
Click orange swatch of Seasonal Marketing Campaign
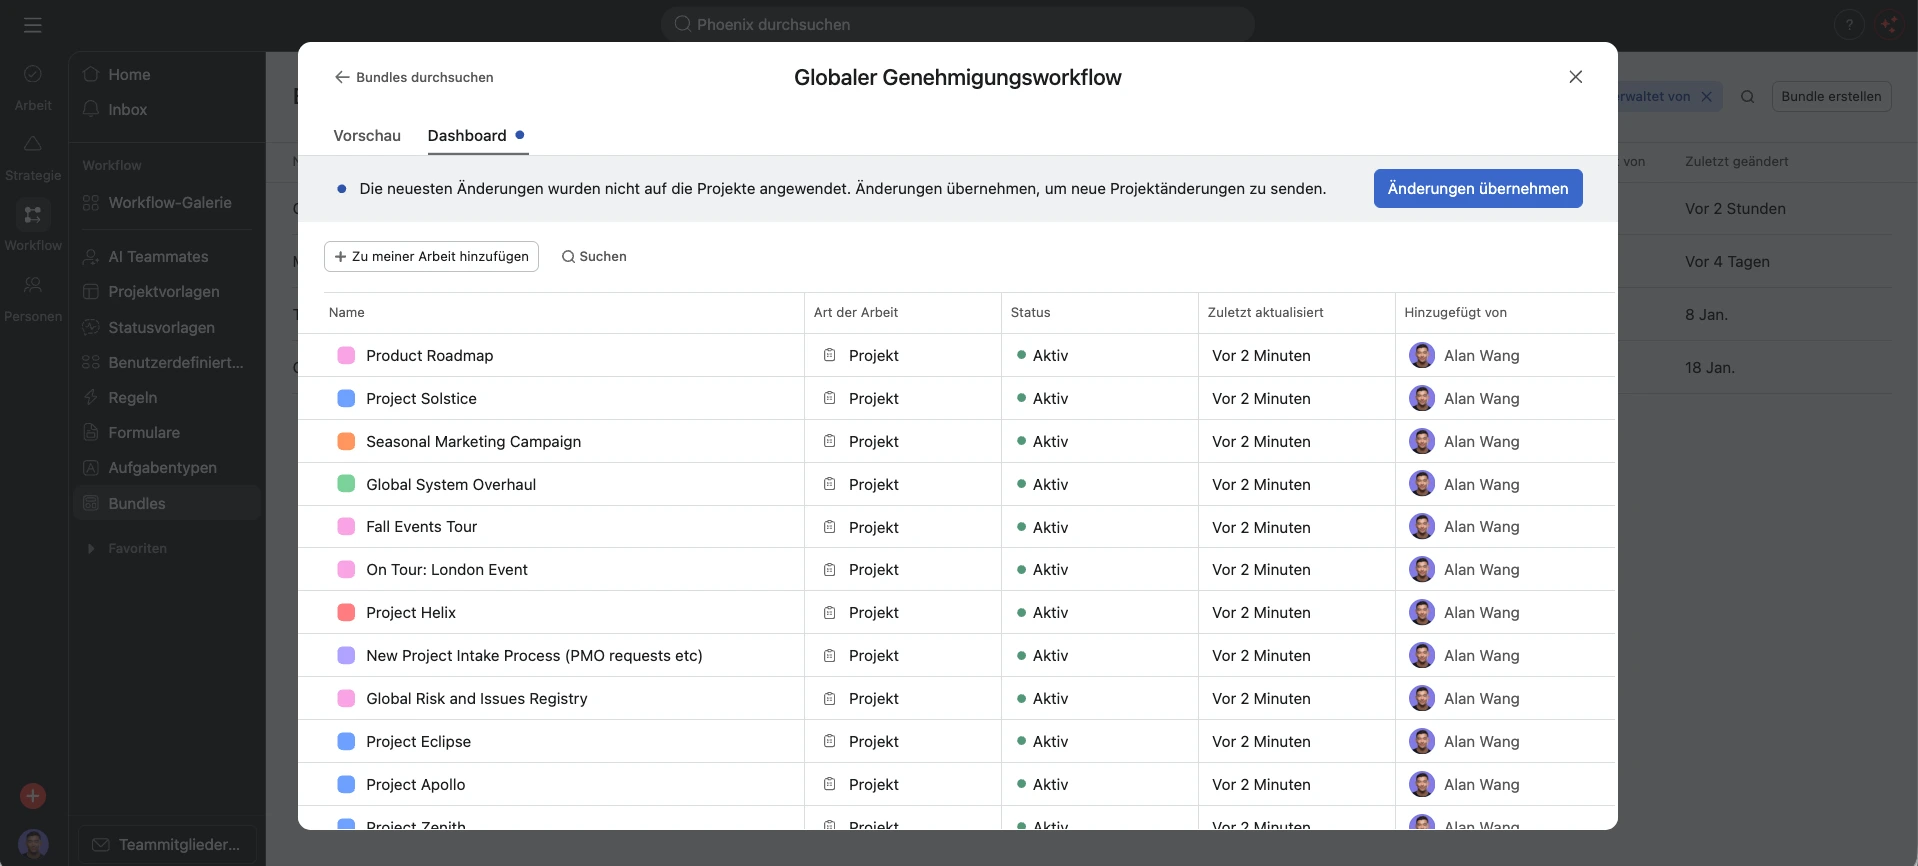[346, 441]
